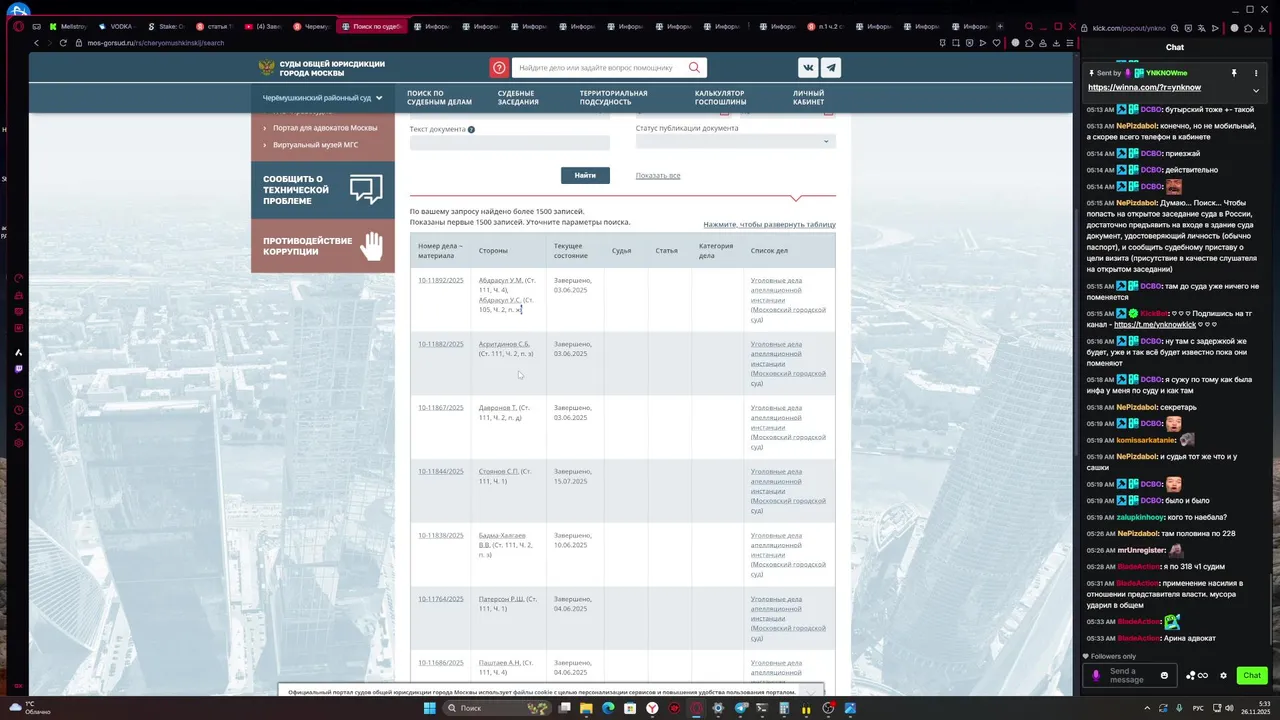Viewport: 1280px width, 720px height.
Task: Open the ПОИСК ПО СУДЕБНЫМ ДЕЛАМ menu
Action: coord(439,98)
